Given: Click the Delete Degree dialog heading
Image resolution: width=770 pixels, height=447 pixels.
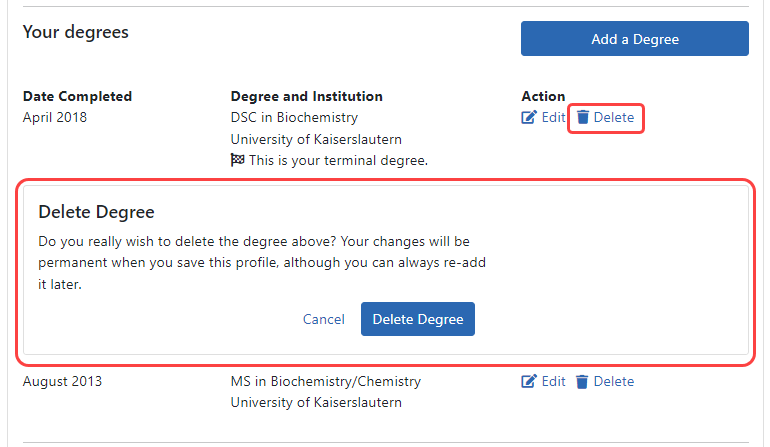Looking at the screenshot, I should [x=96, y=212].
